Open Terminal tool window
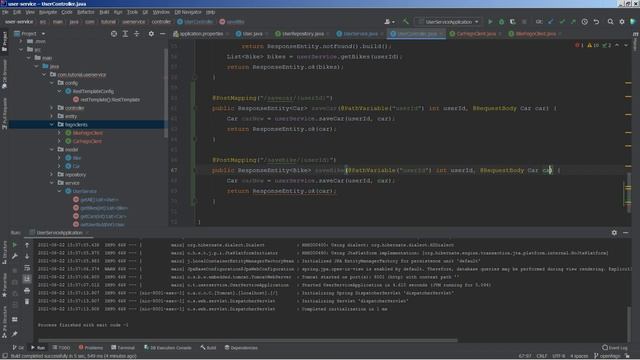 [x=123, y=348]
